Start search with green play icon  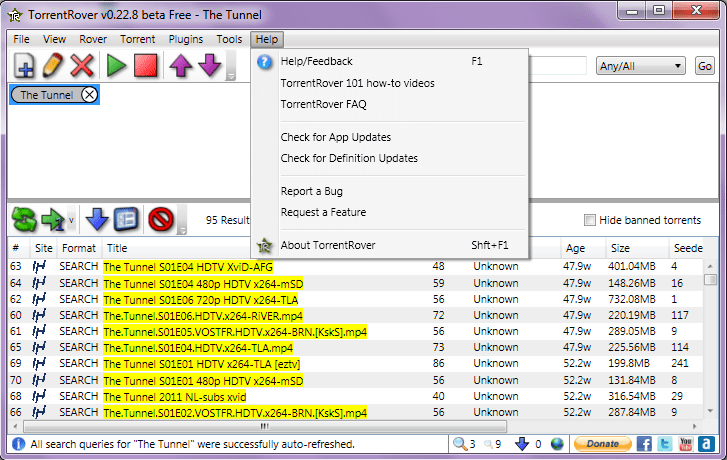pyautogui.click(x=116, y=65)
